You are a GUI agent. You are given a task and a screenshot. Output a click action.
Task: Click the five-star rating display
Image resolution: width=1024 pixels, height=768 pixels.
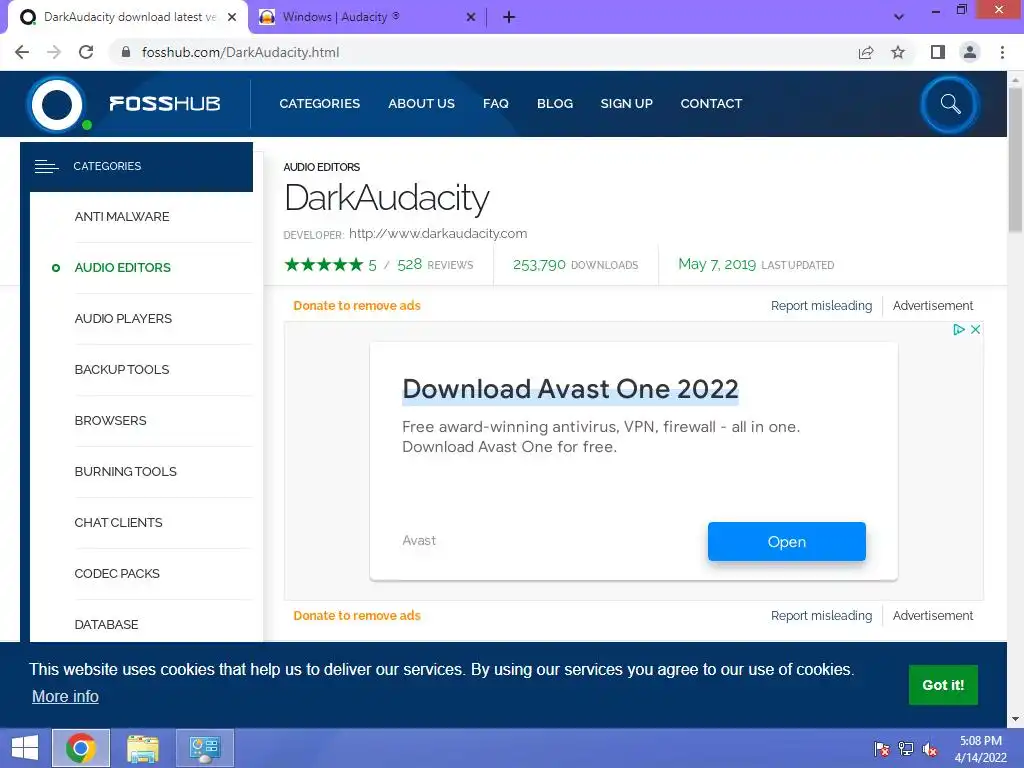coord(324,264)
